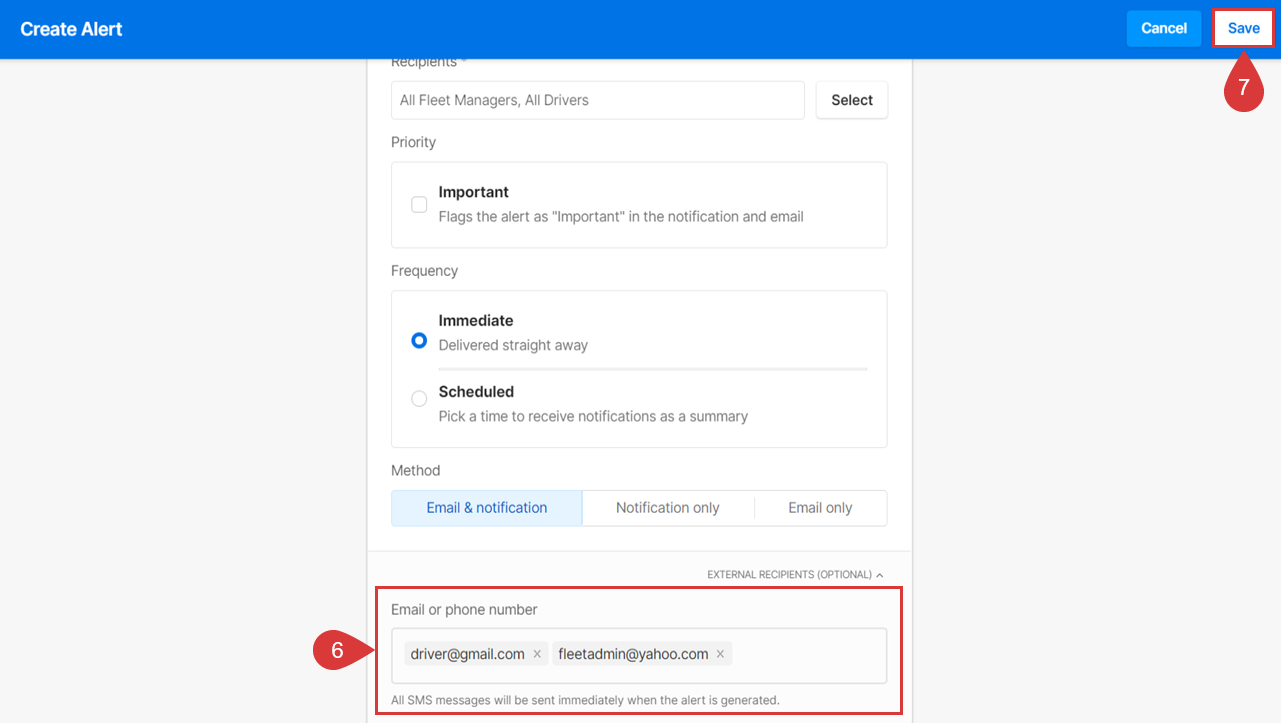Click the fleetadmin@yahoo.com chip text
This screenshot has width=1281, height=723.
633,654
